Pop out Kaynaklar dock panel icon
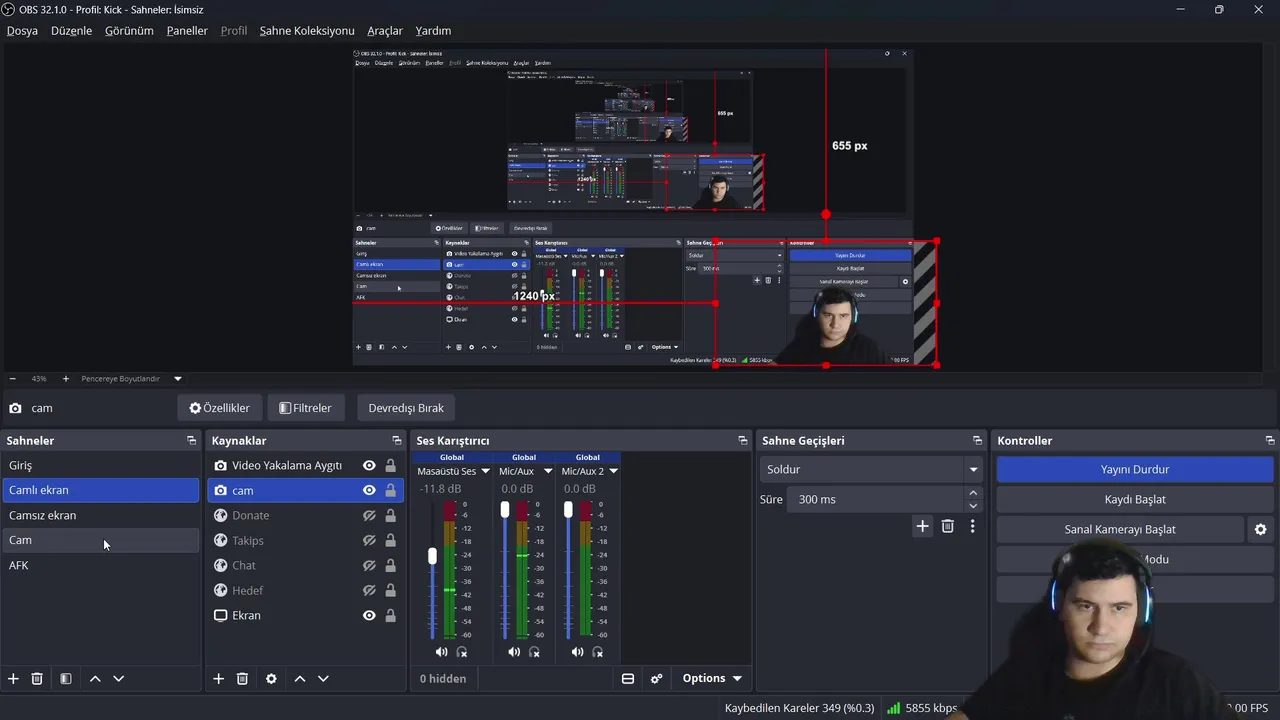The height and width of the screenshot is (720, 1280). point(396,440)
